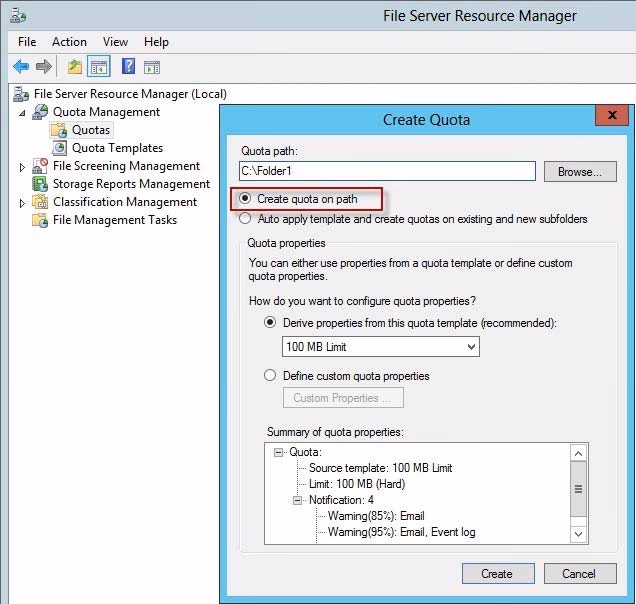Screen dimensions: 636x604
Task: Click 'Limit: 100 MB (Hard)' summary row
Action: click(x=357, y=484)
